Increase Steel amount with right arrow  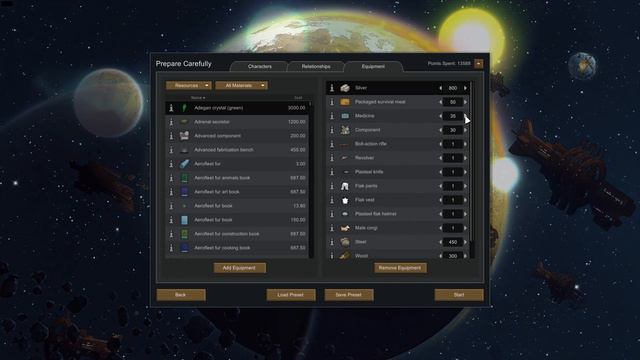pyautogui.click(x=465, y=242)
